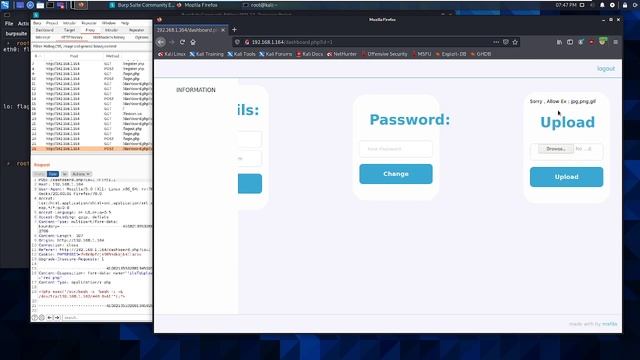Click the Firefox forward arrow

pyautogui.click(x=172, y=42)
